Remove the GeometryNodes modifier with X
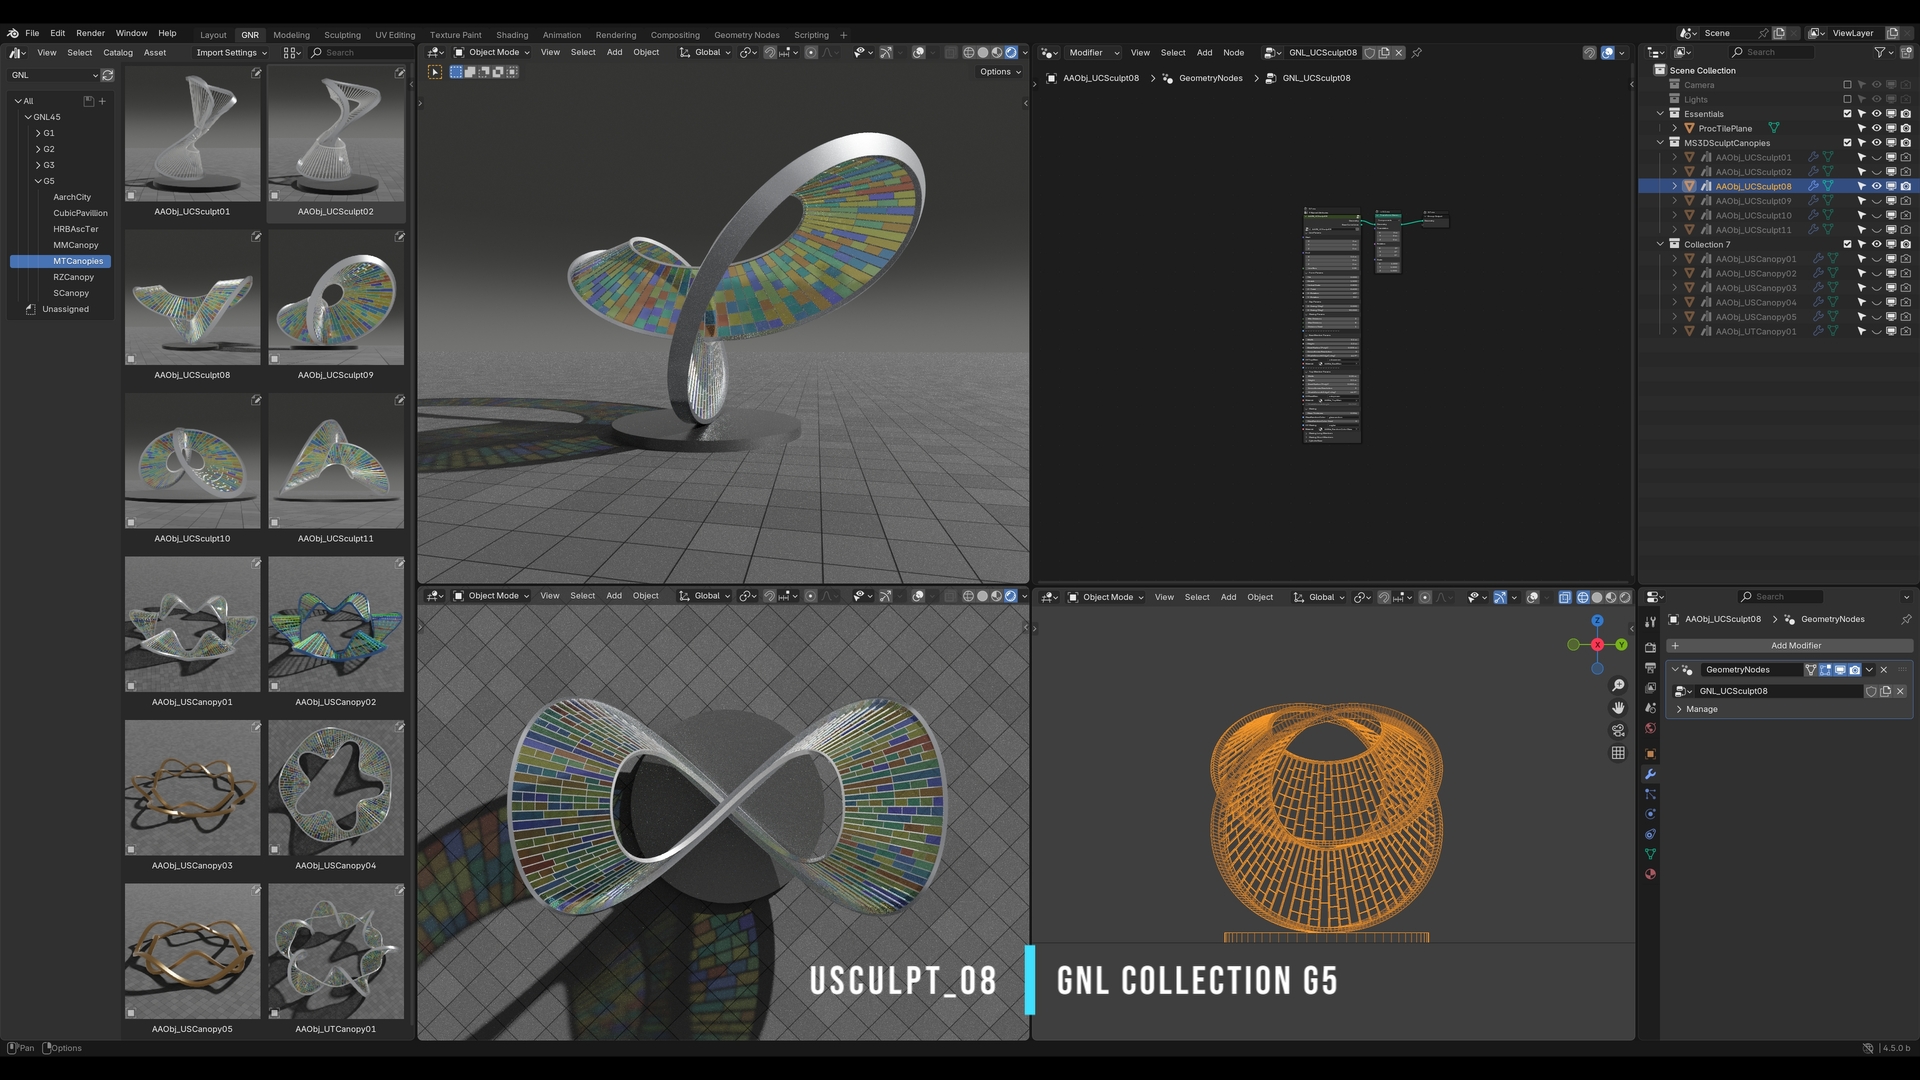The width and height of the screenshot is (1920, 1080). click(1884, 670)
